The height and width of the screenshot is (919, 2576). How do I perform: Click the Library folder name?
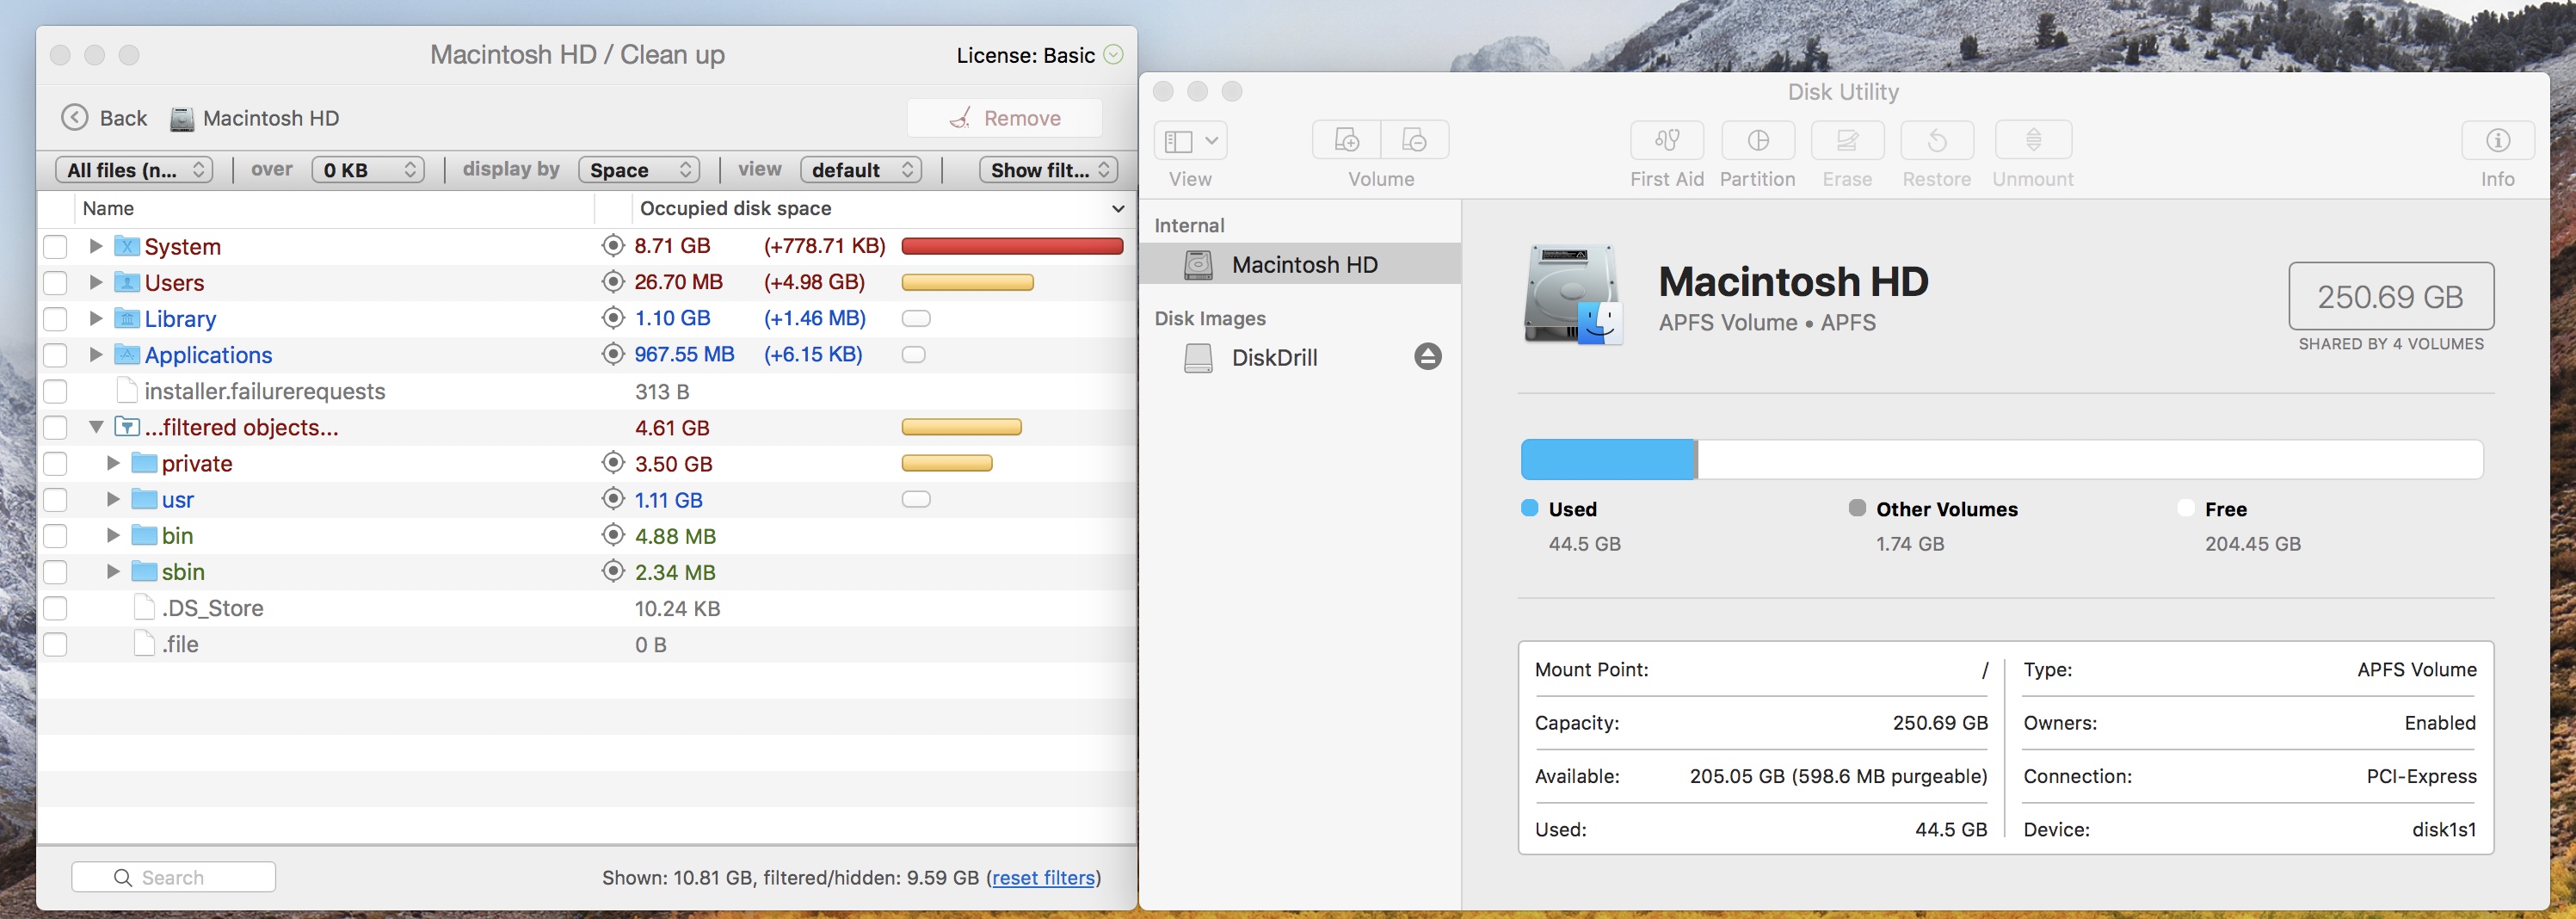point(180,318)
